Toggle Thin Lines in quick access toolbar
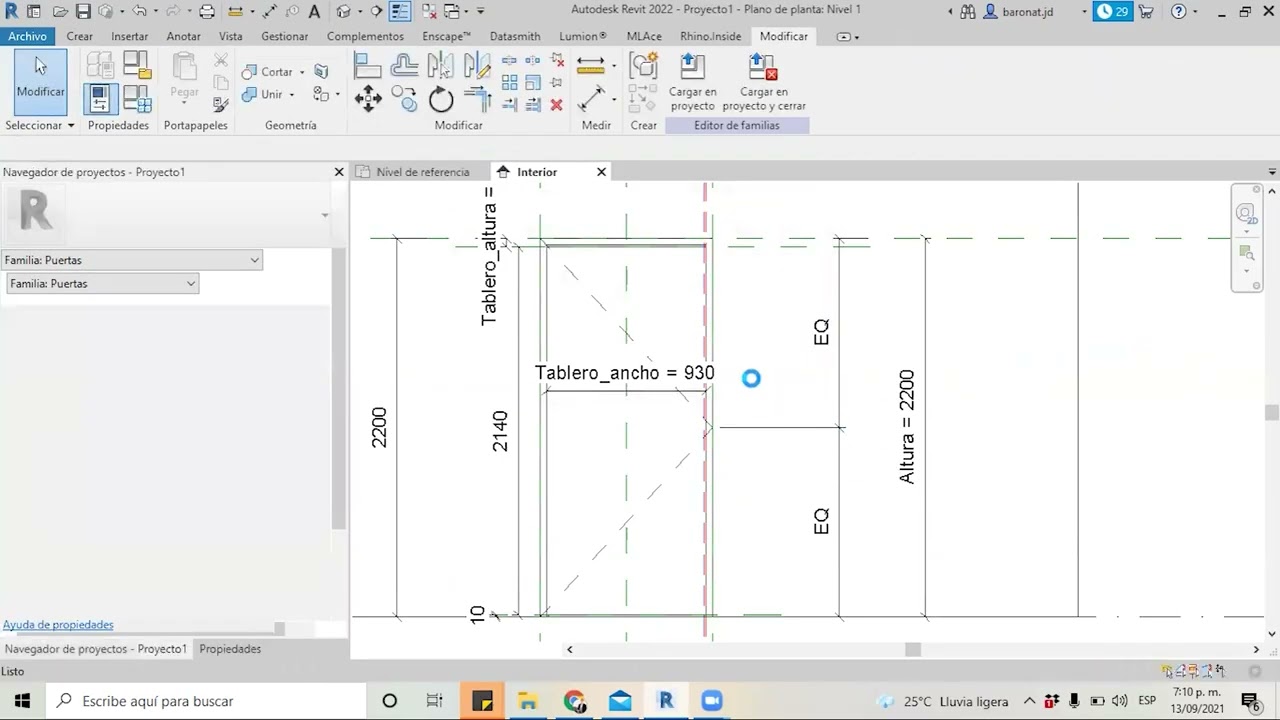 click(399, 11)
